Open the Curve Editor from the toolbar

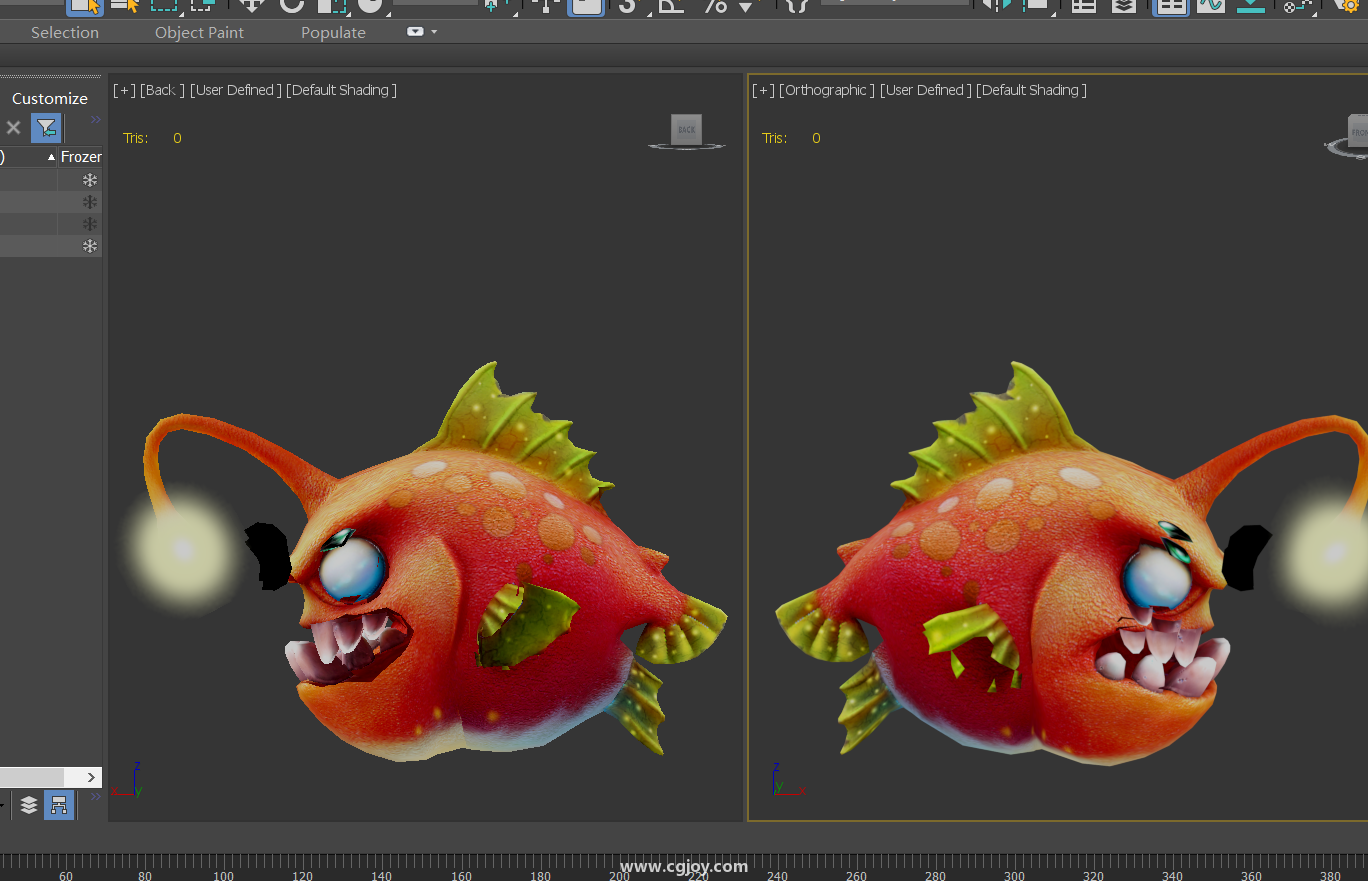coord(1211,5)
